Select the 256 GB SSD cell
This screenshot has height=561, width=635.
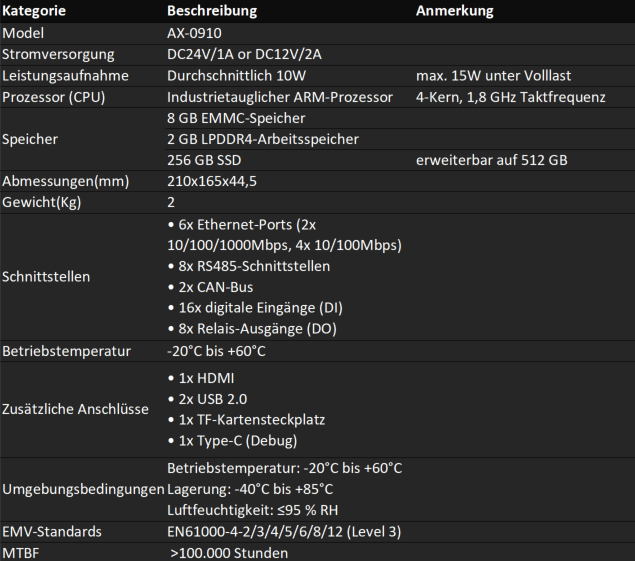pos(204,160)
